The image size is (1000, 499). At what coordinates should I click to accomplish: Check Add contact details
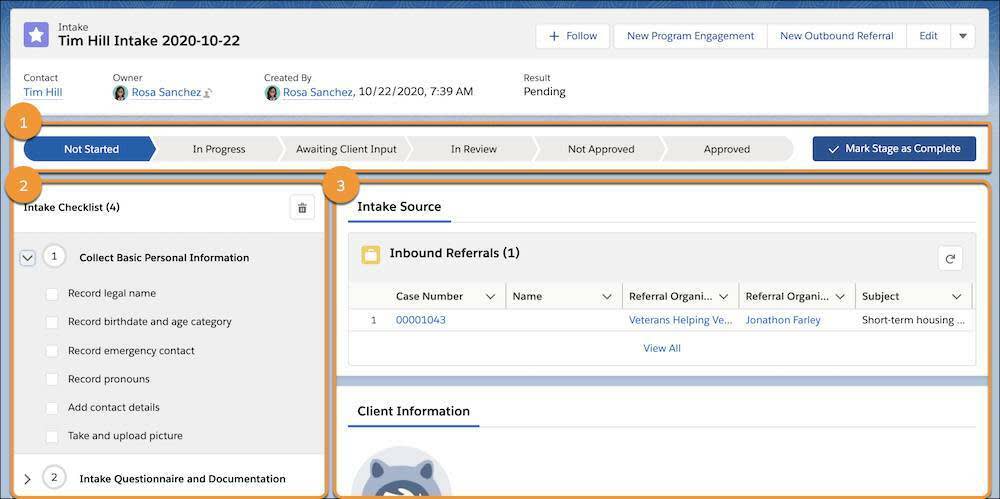(x=52, y=408)
